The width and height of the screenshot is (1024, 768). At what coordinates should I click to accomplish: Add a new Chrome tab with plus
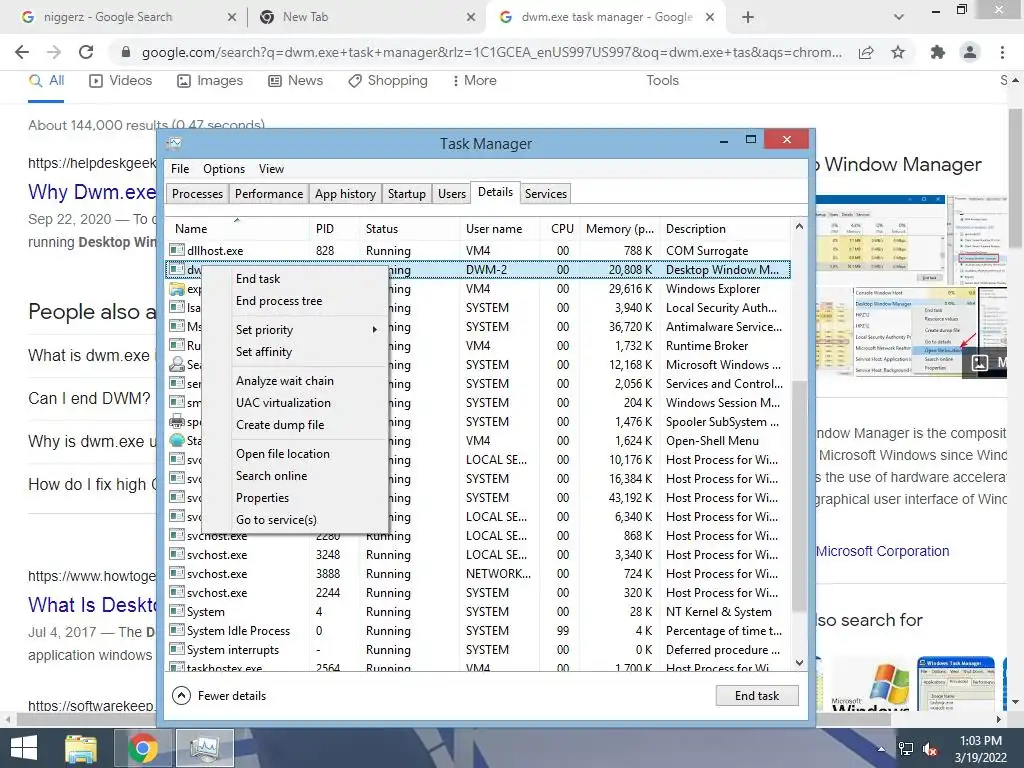(748, 17)
